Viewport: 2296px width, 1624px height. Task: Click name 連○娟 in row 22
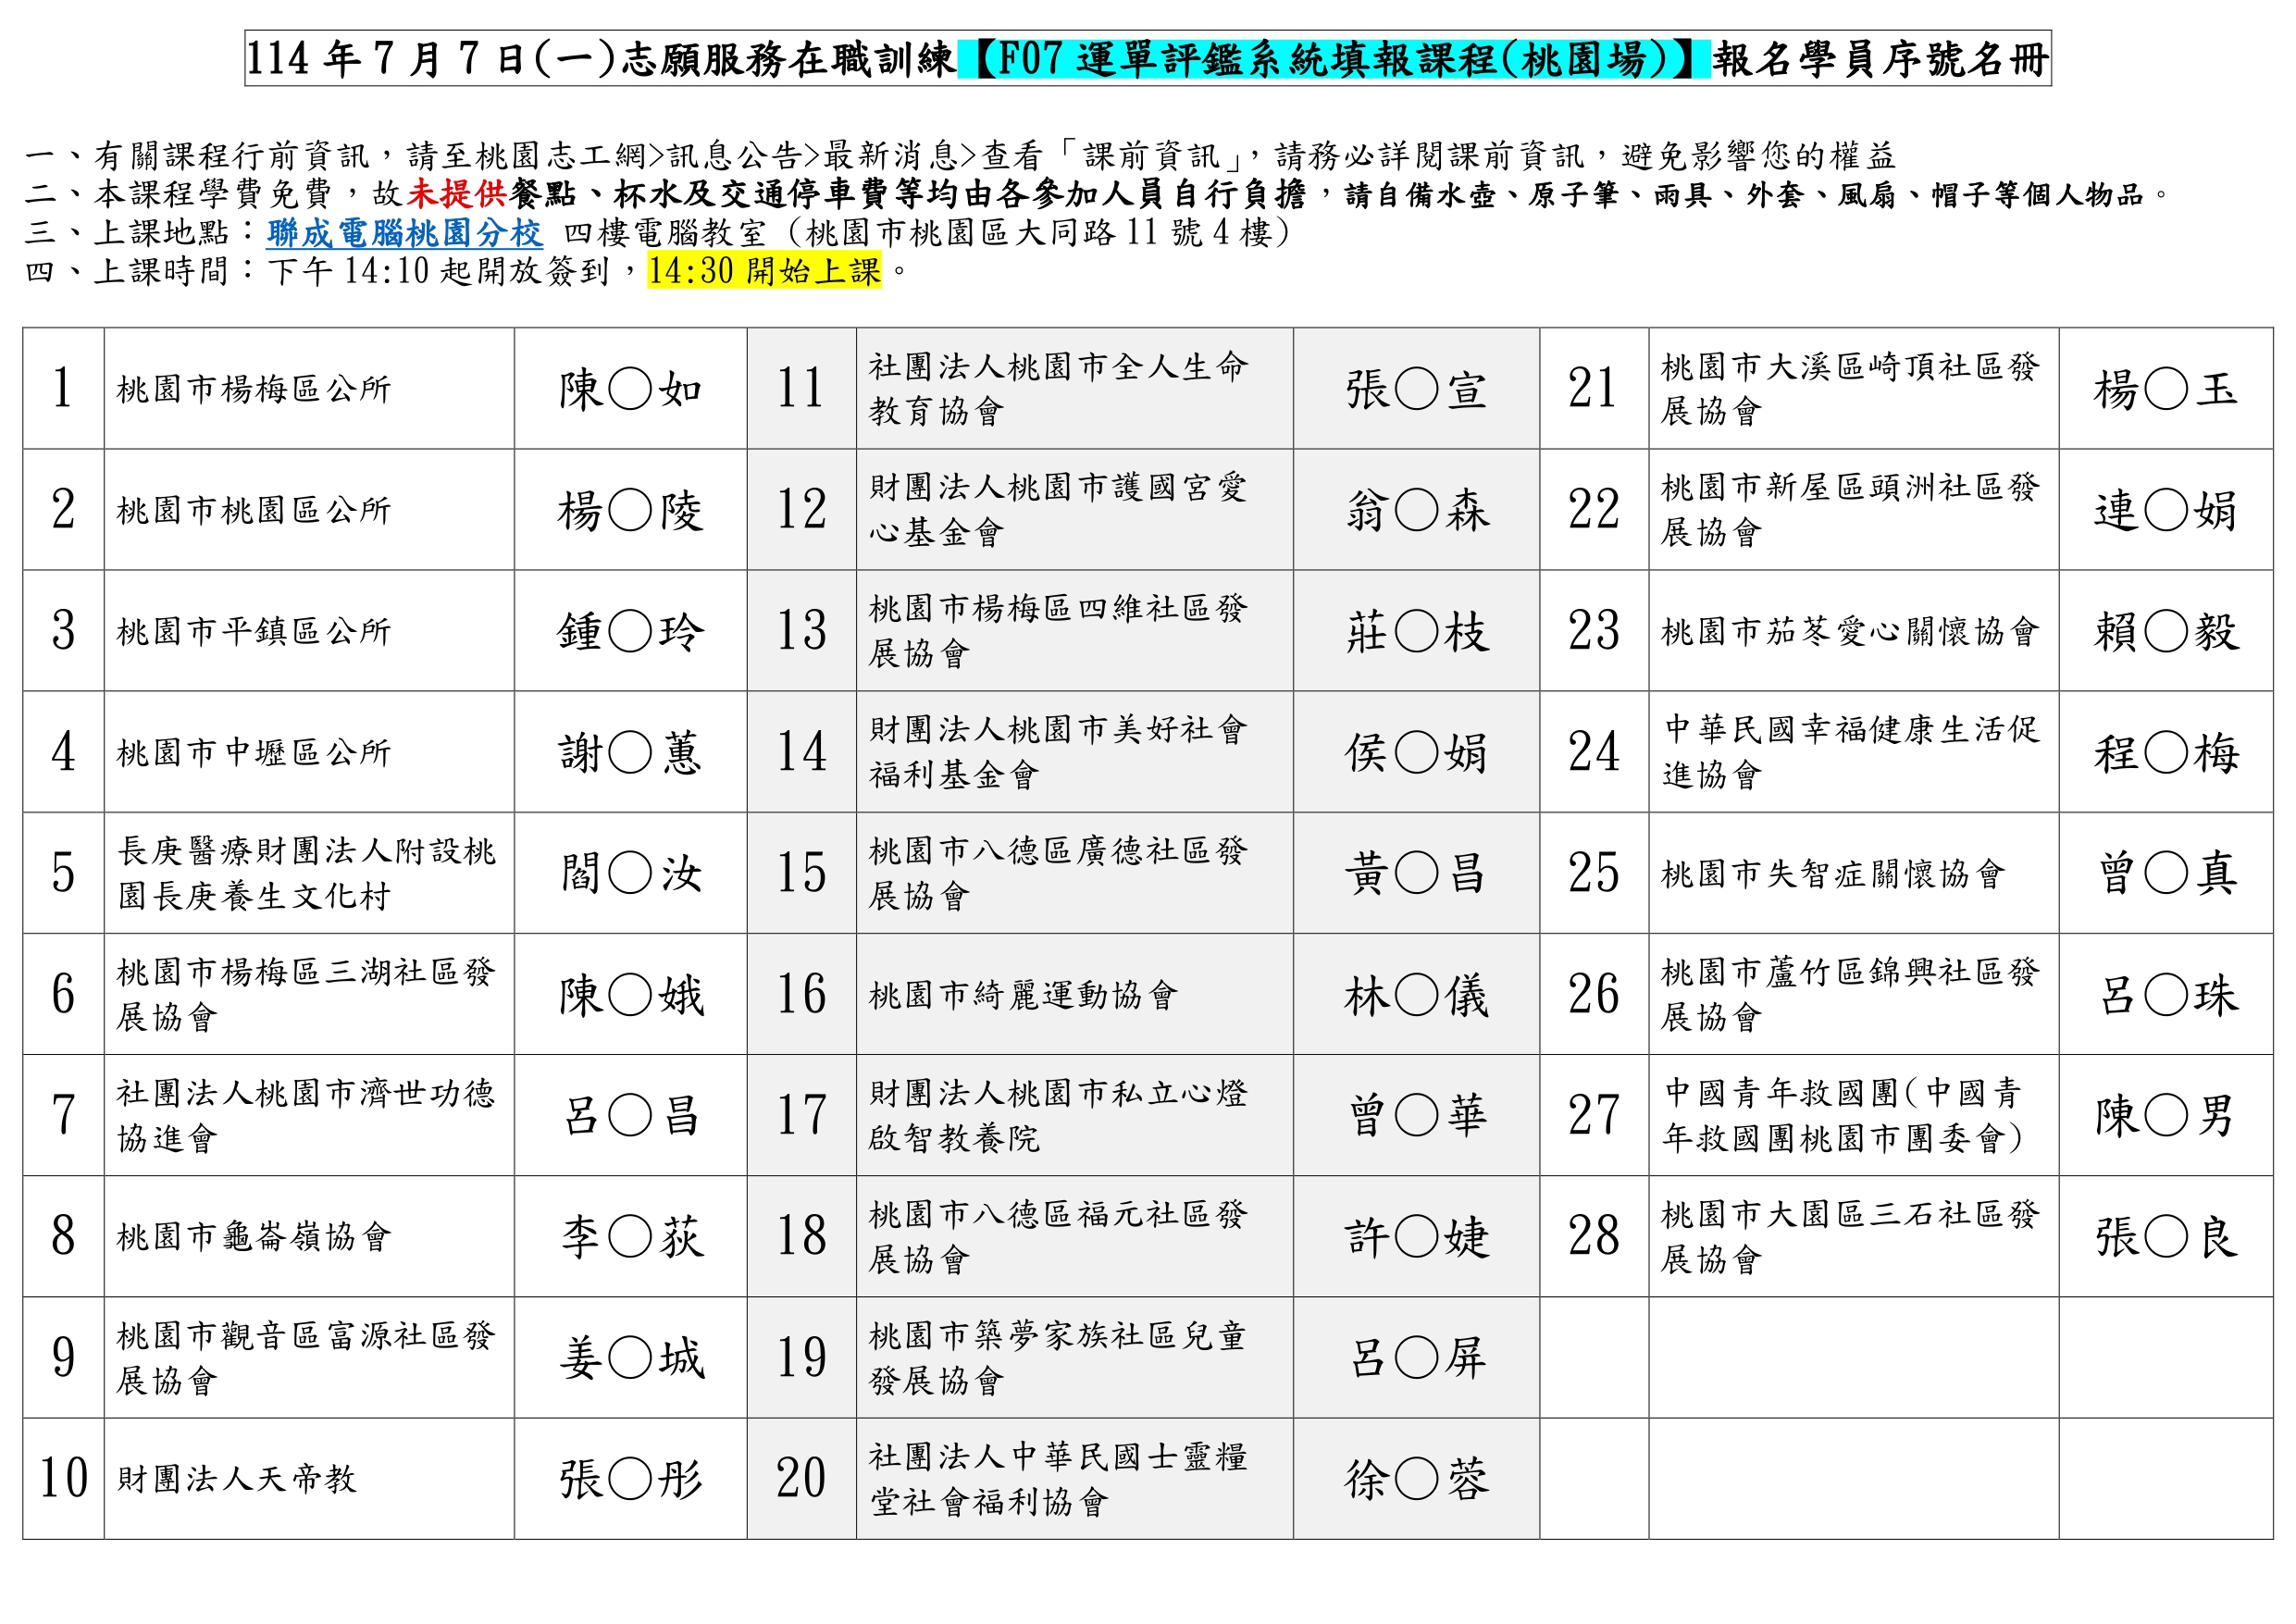point(2166,511)
